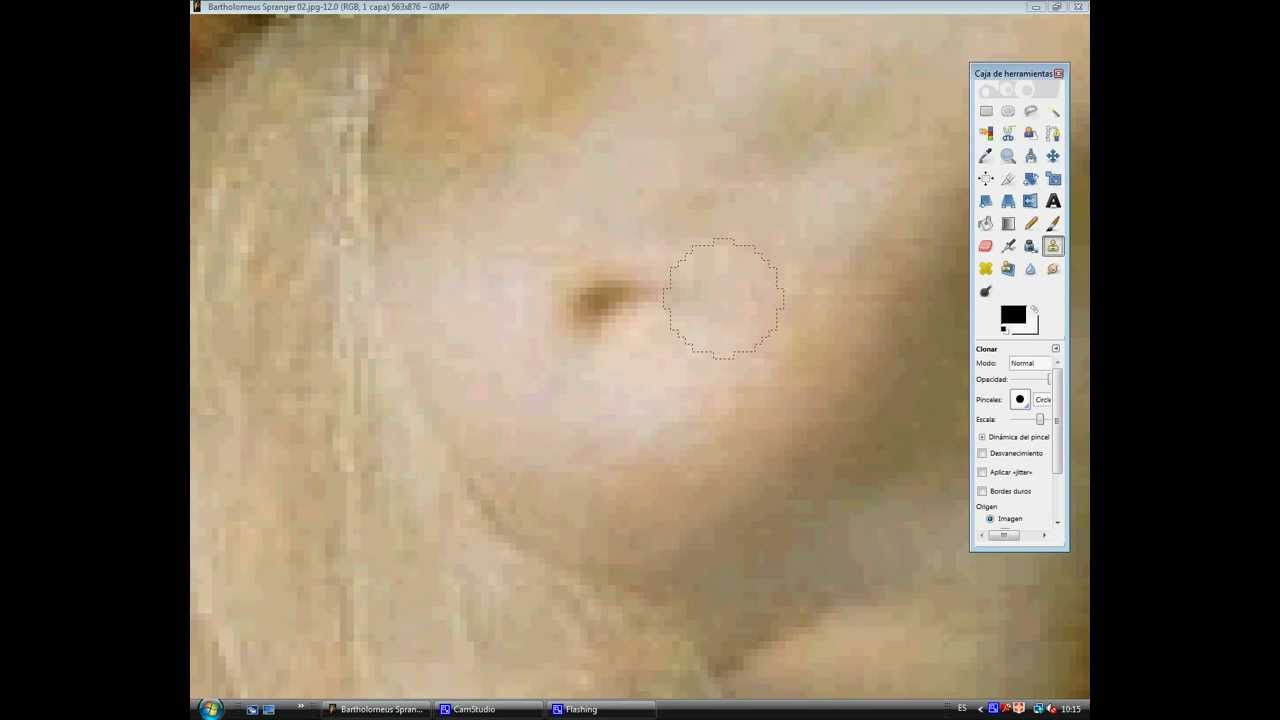
Task: Swap foreground and background colors
Action: click(1034, 310)
